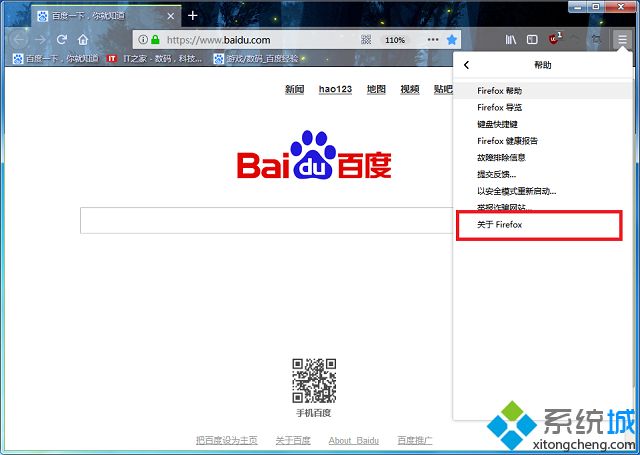Go back from the 帮助 submenu
This screenshot has width=640, height=455.
point(467,65)
